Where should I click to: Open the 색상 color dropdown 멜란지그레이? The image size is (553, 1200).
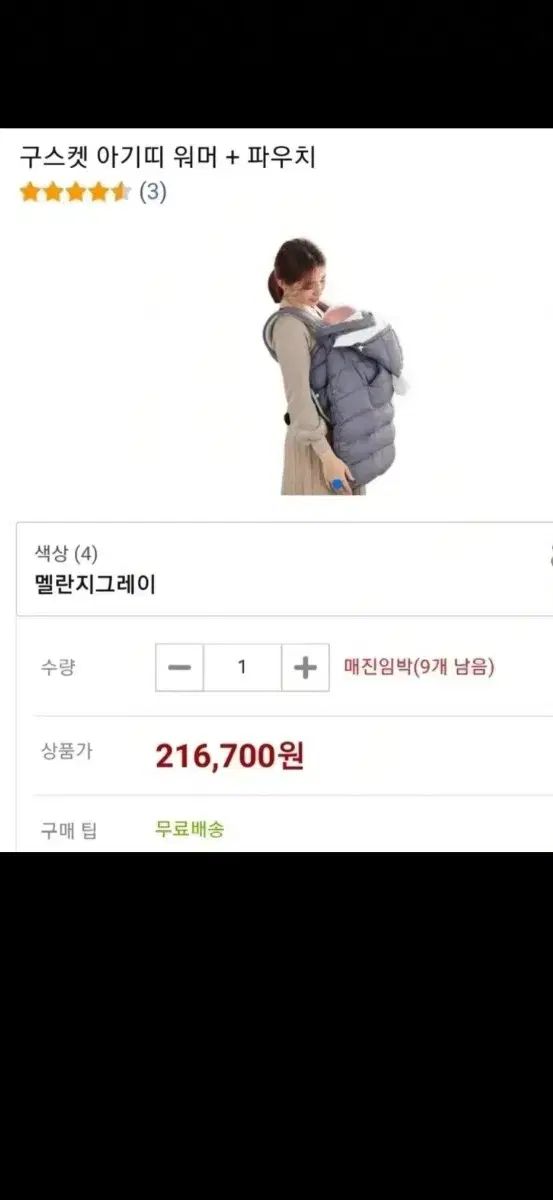click(x=284, y=569)
